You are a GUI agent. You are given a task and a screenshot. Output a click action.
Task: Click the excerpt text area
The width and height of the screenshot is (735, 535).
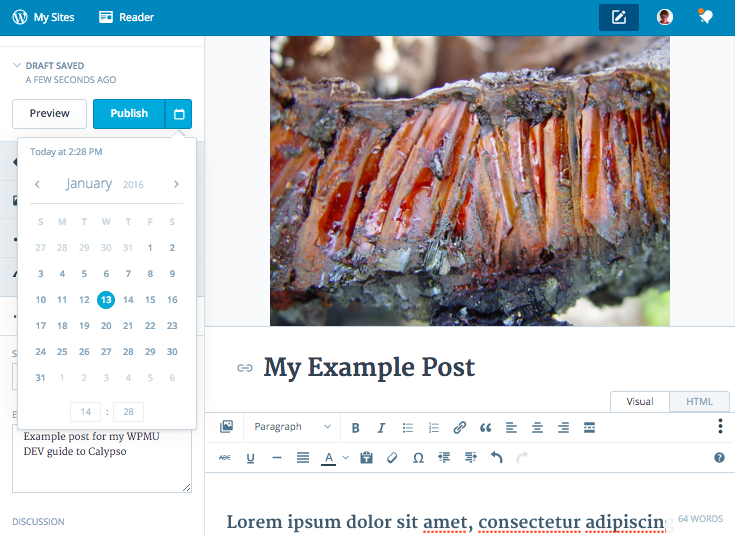(102, 460)
